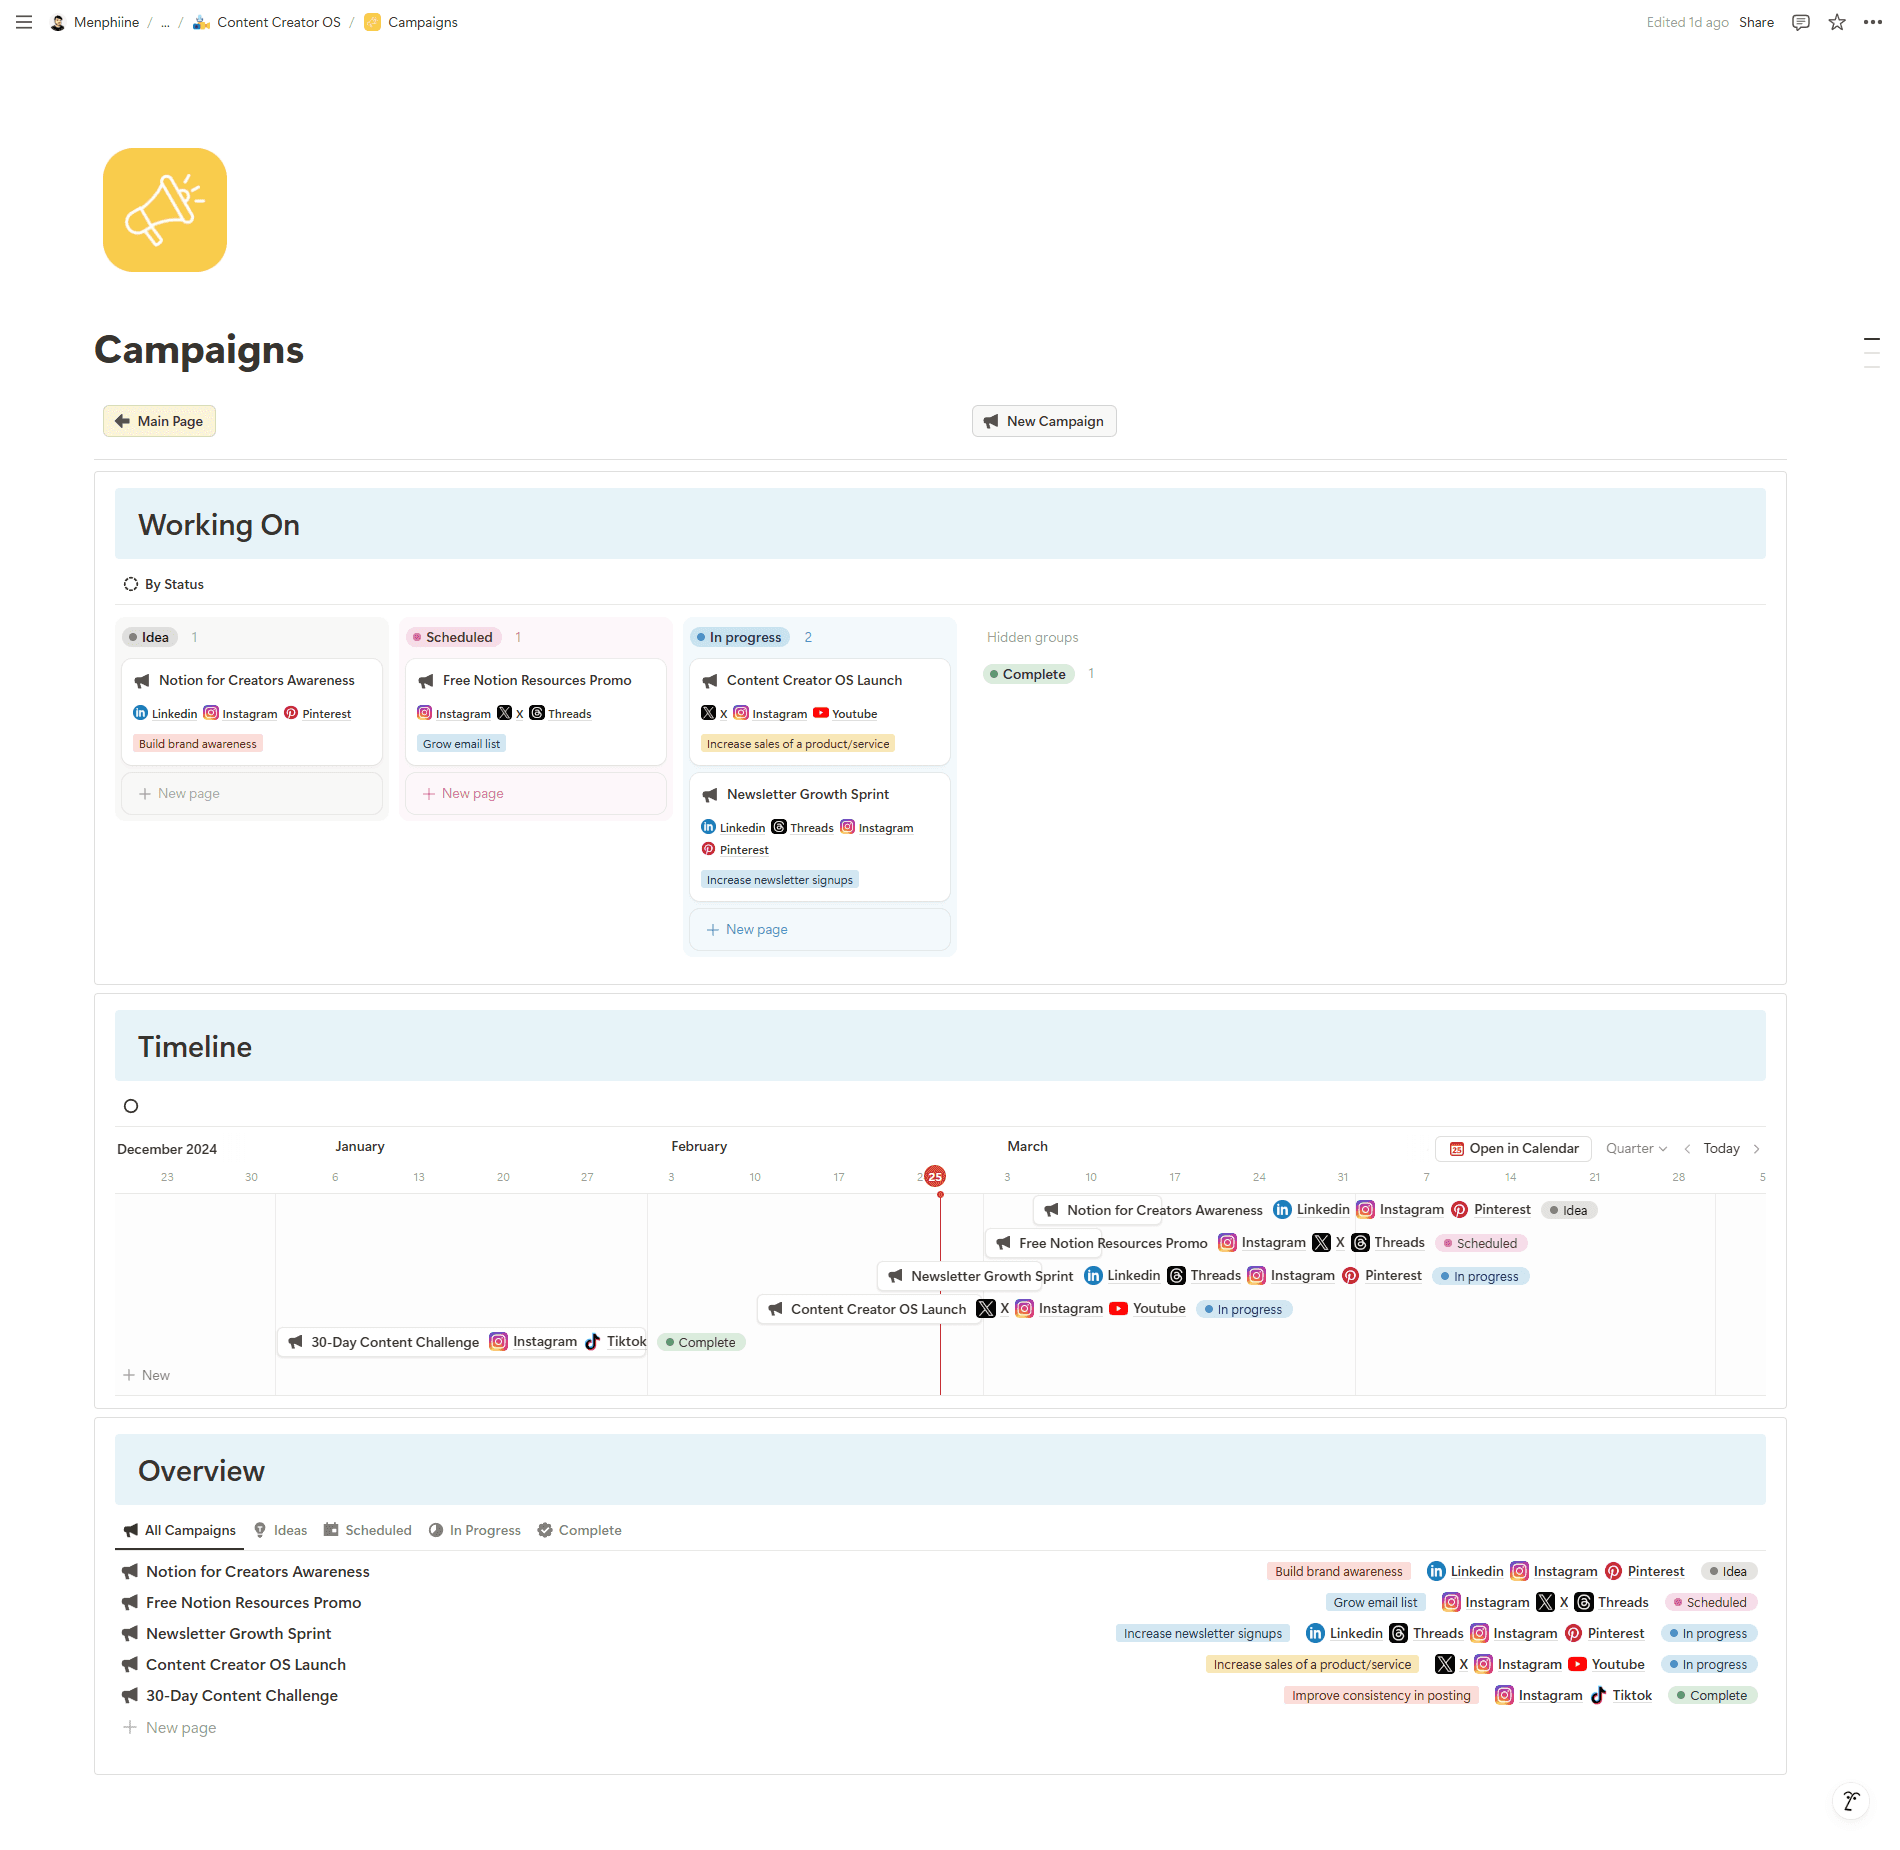Viewport: 1900px width, 1850px height.
Task: Click the Grow email list tag on Scheduled card
Action: (461, 743)
